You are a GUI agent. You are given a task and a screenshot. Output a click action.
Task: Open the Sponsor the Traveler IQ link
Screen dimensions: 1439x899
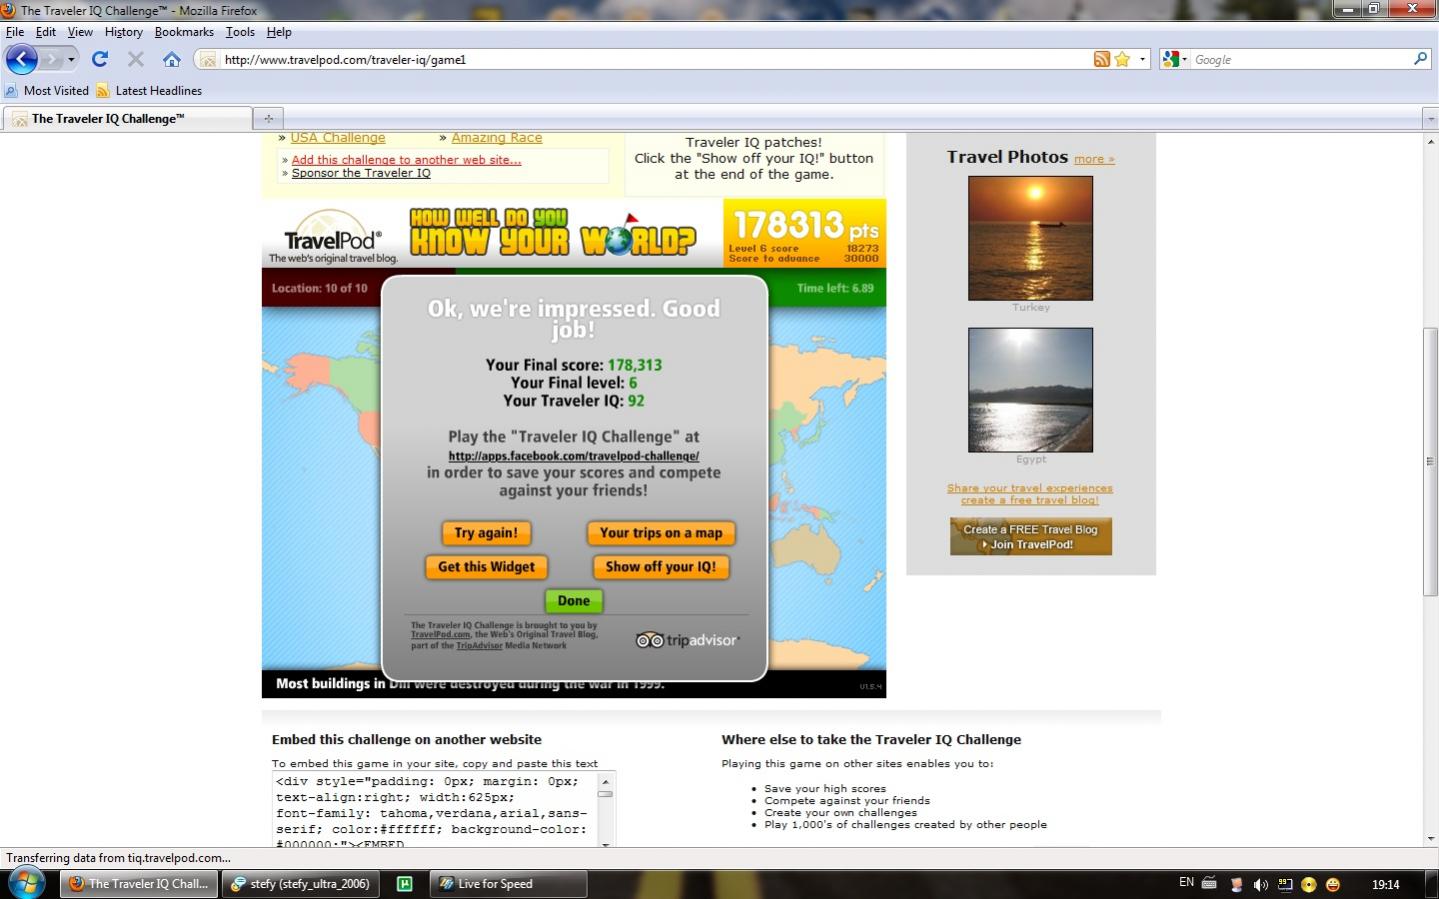click(x=361, y=173)
